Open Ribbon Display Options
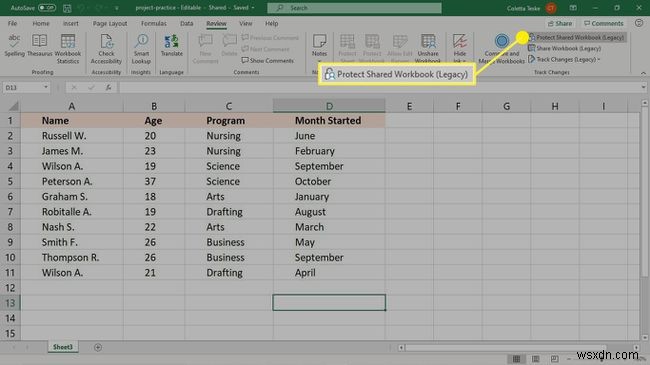The image size is (650, 365). point(573,8)
